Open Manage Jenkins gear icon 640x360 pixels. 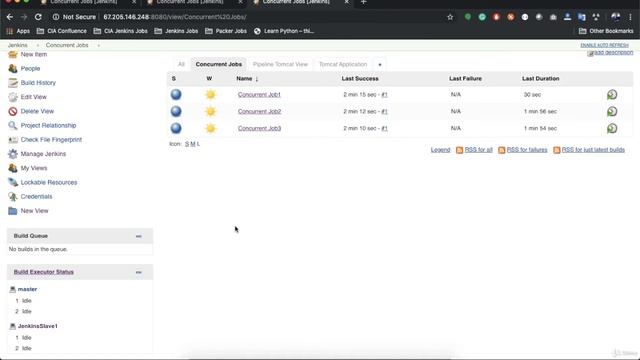point(13,154)
